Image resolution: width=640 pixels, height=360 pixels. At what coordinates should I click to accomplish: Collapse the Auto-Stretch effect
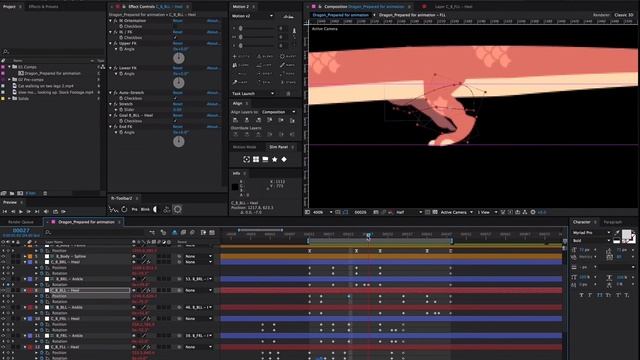pos(110,93)
